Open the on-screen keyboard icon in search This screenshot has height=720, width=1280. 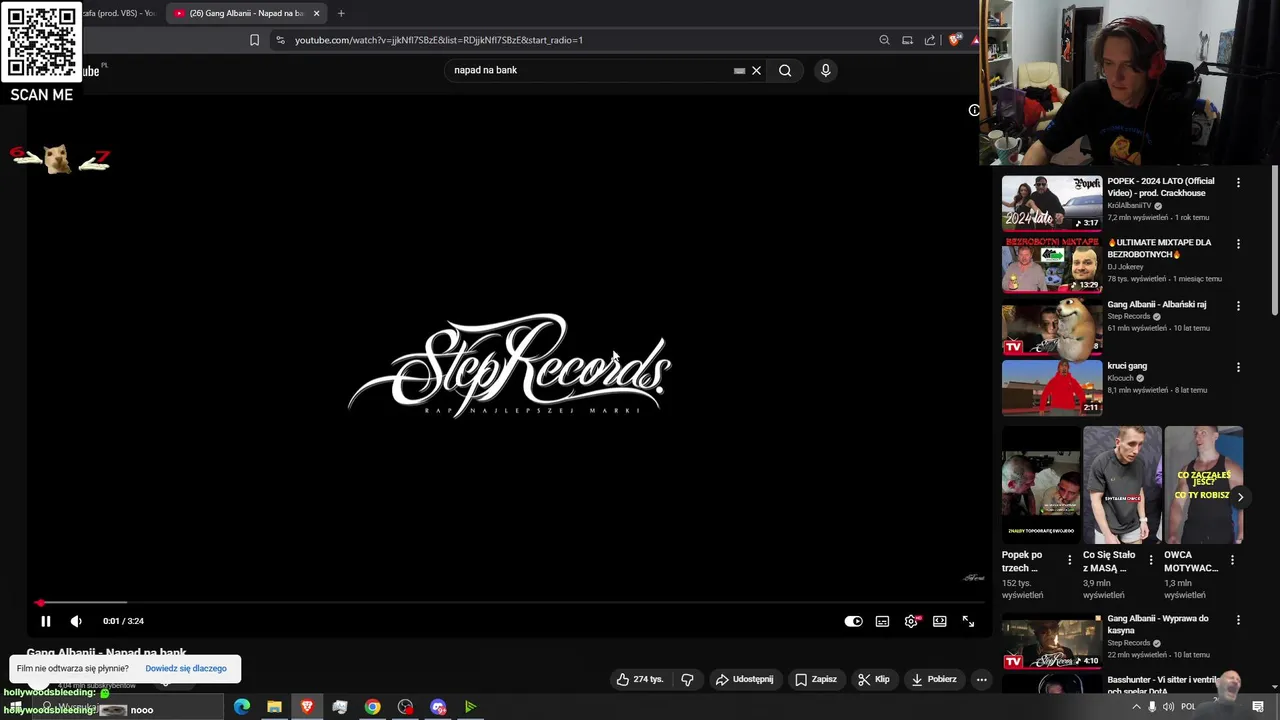pos(739,70)
